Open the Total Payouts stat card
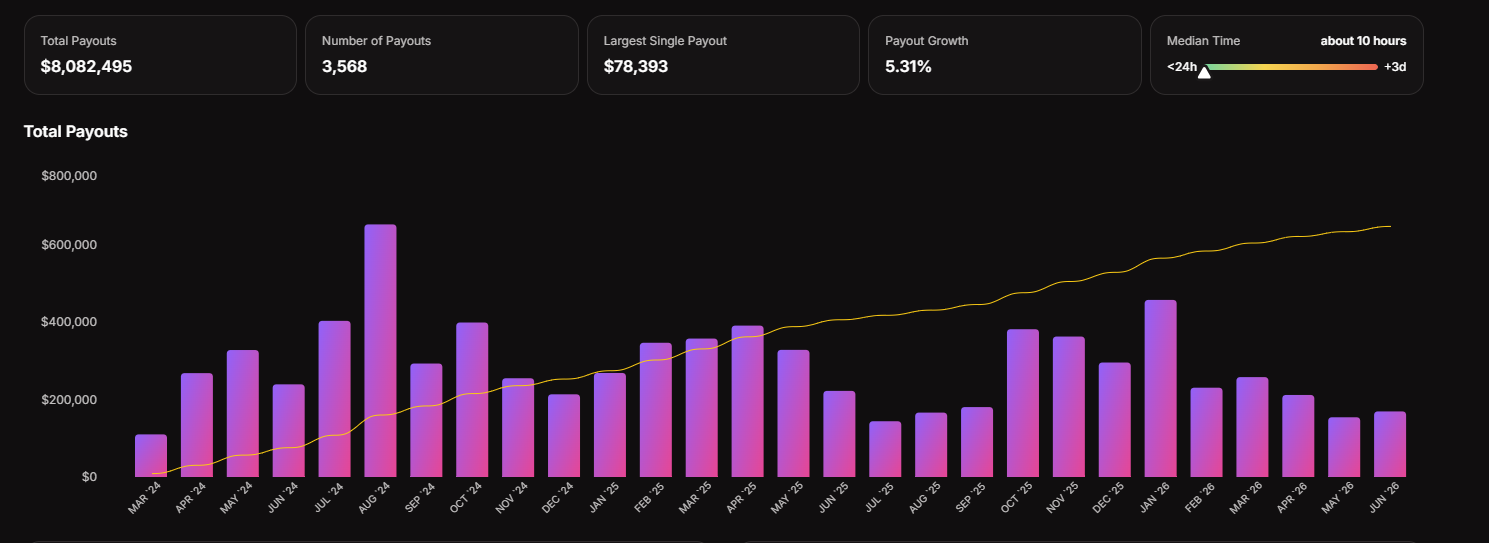 (160, 55)
